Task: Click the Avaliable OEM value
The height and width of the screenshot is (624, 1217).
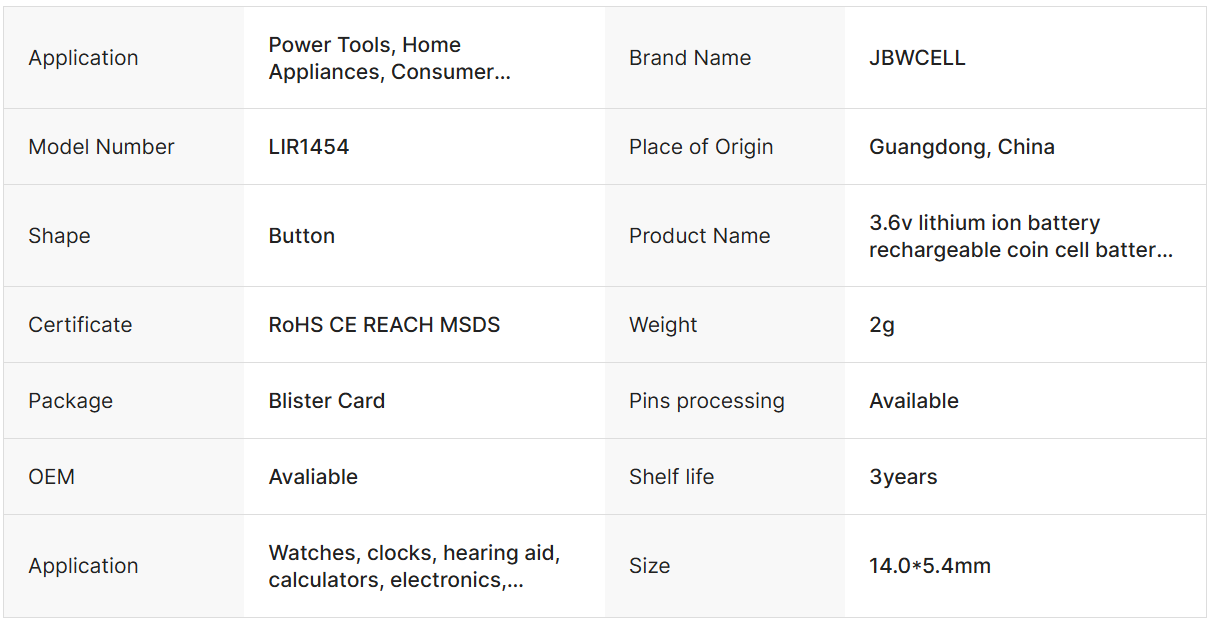Action: coord(313,477)
